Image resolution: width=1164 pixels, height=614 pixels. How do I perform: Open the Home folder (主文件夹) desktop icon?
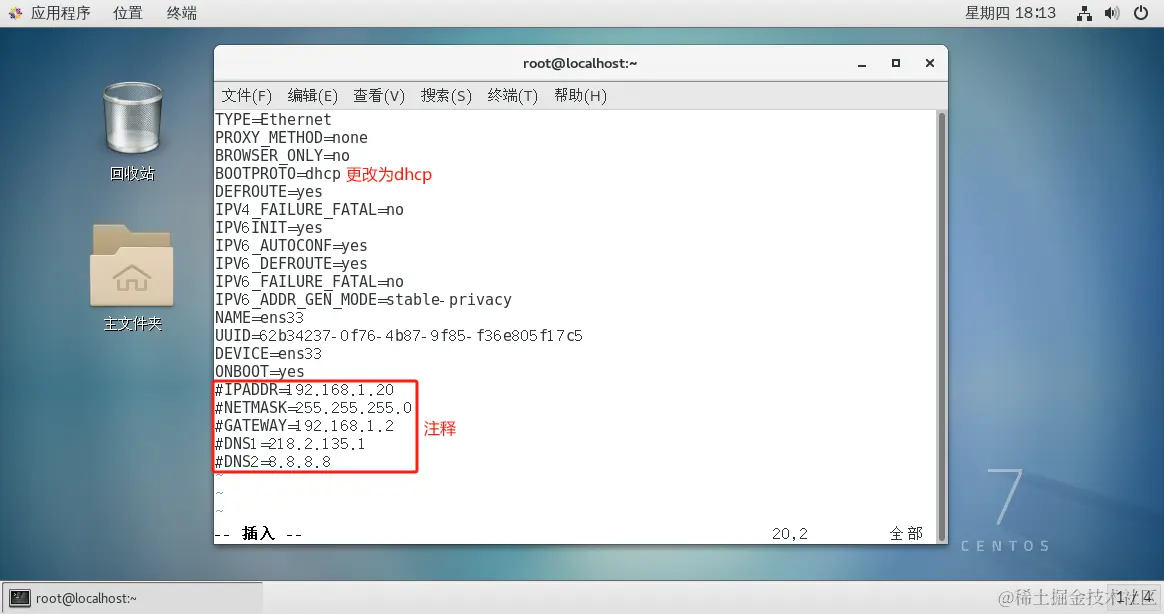point(132,266)
